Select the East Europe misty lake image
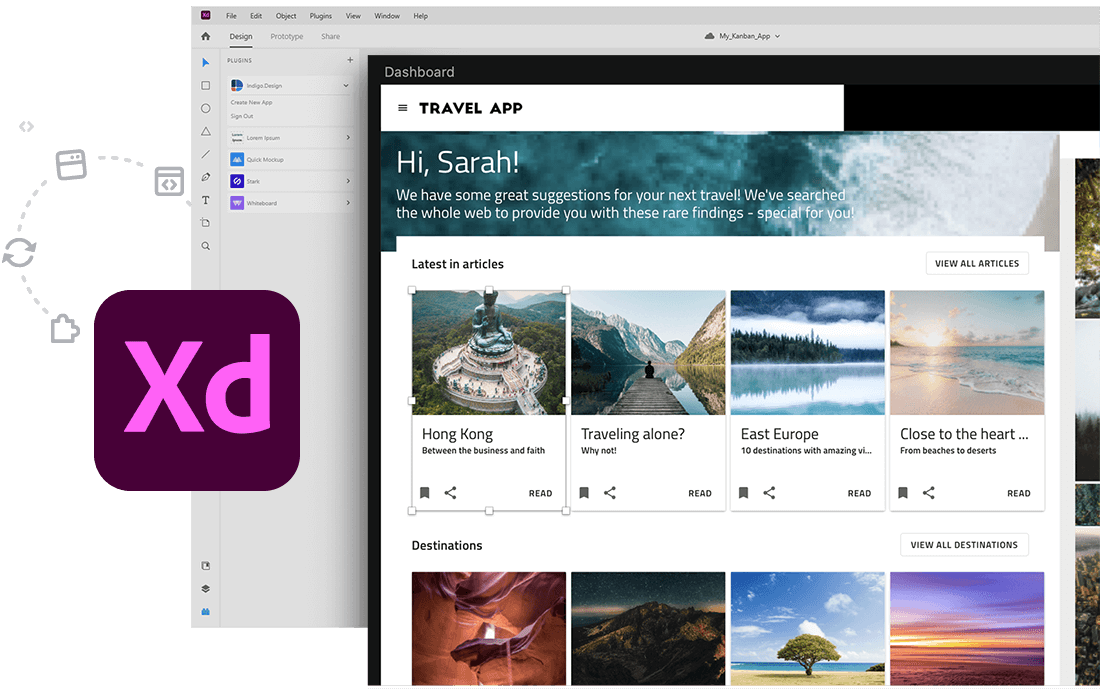1100x689 pixels. [x=807, y=352]
